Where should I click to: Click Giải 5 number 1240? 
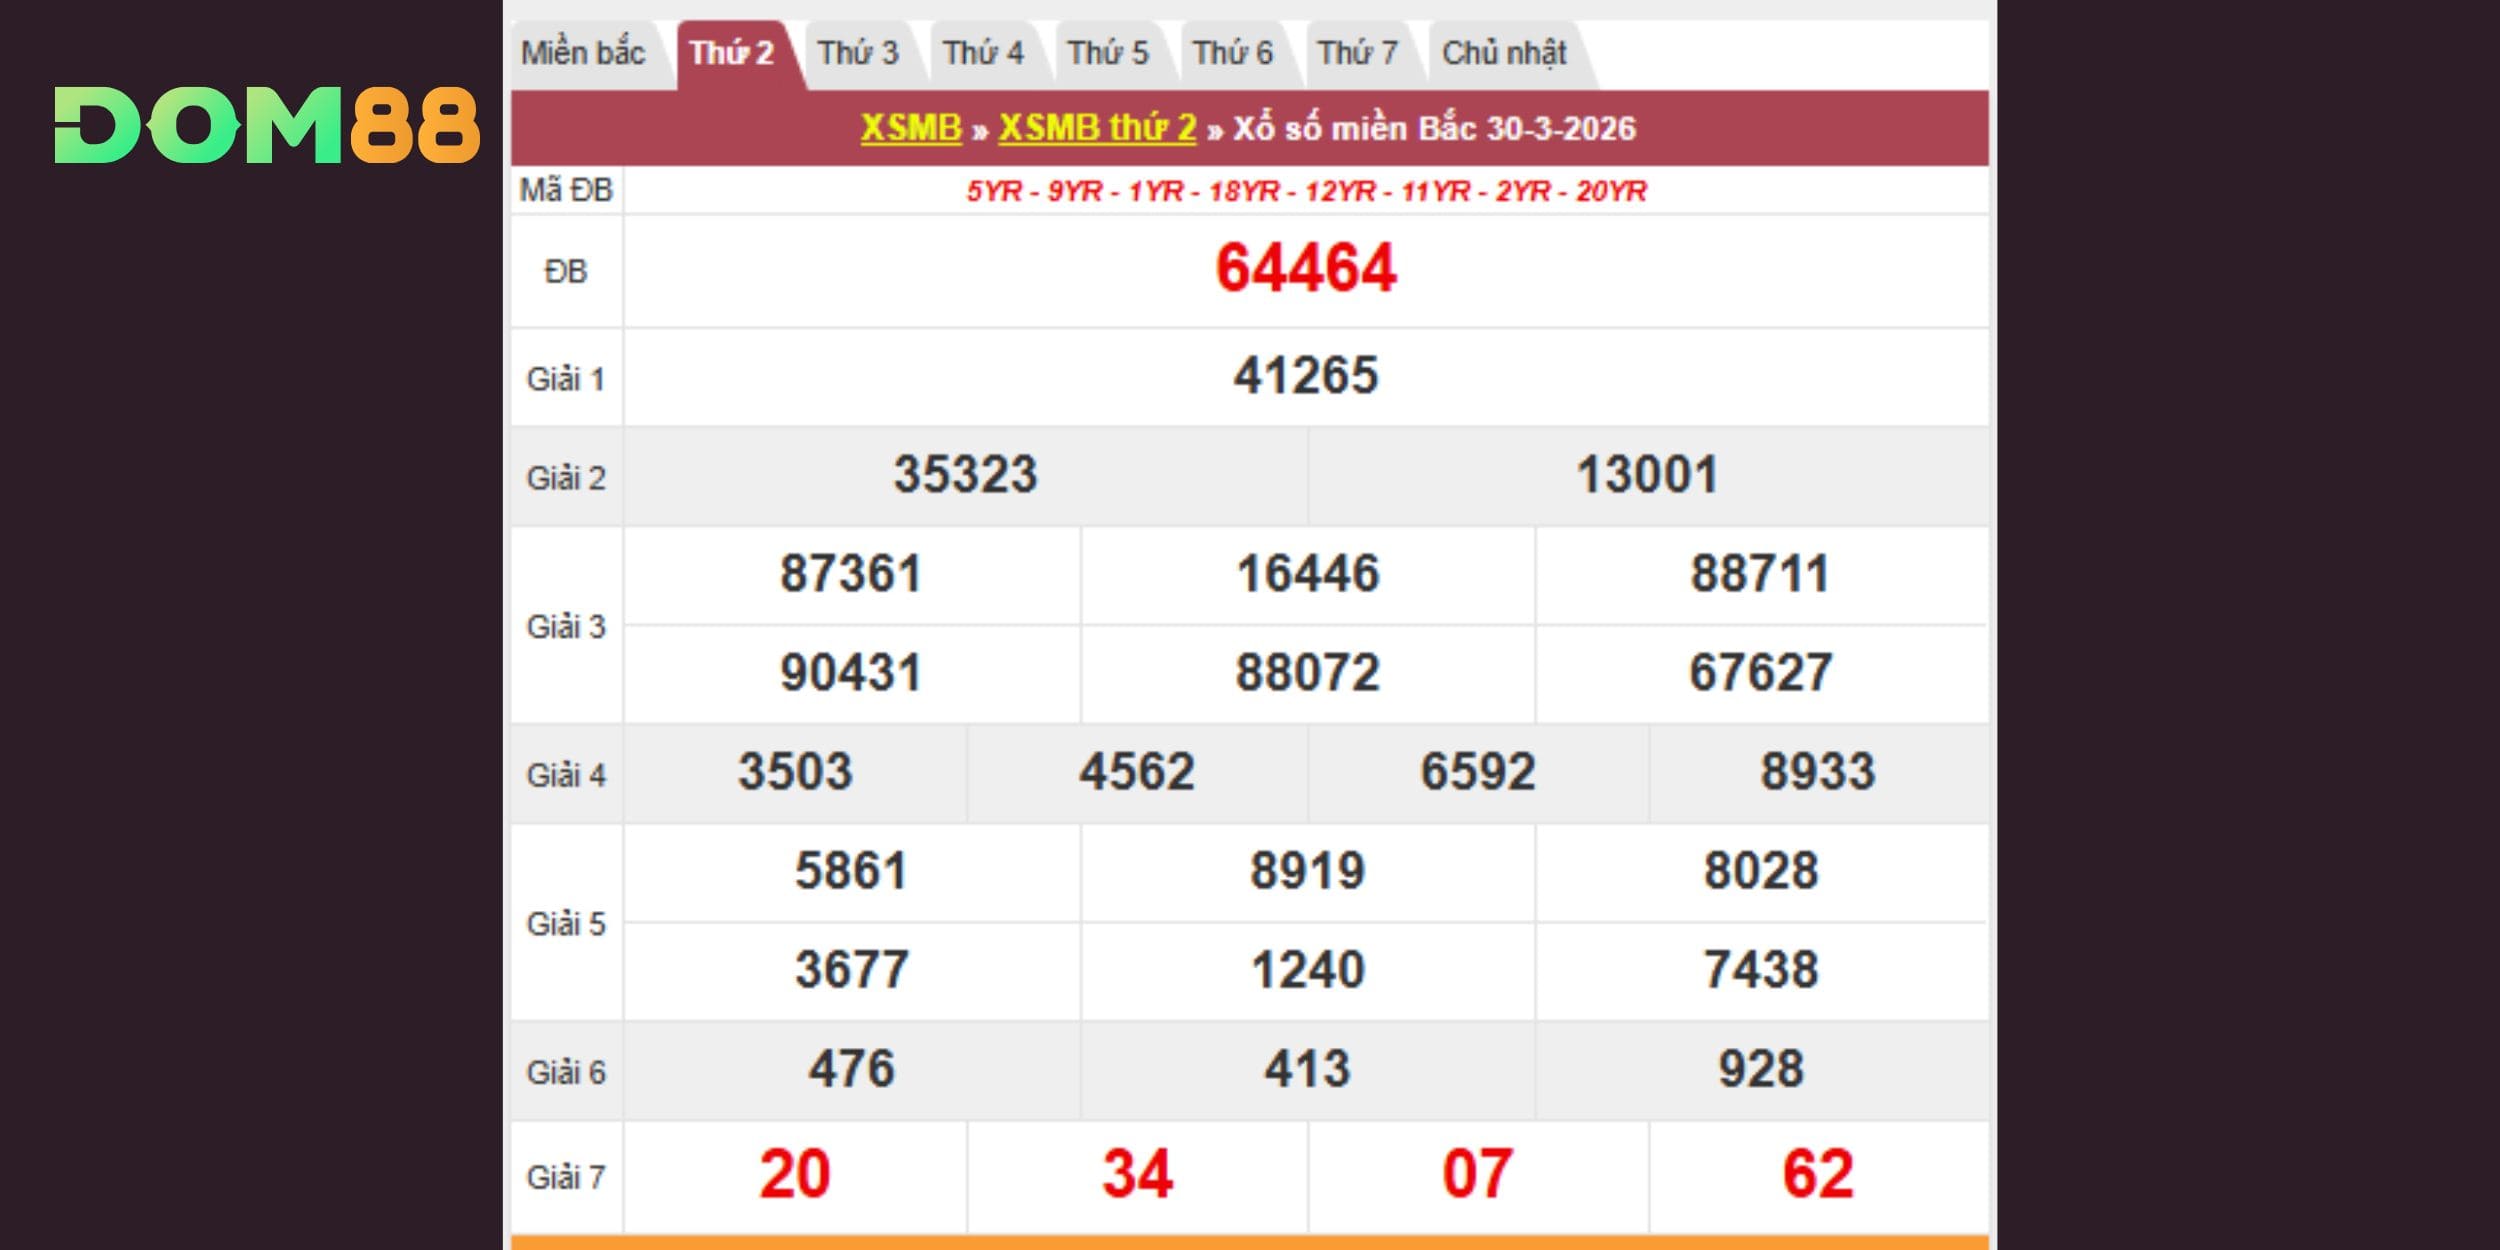(x=1307, y=970)
